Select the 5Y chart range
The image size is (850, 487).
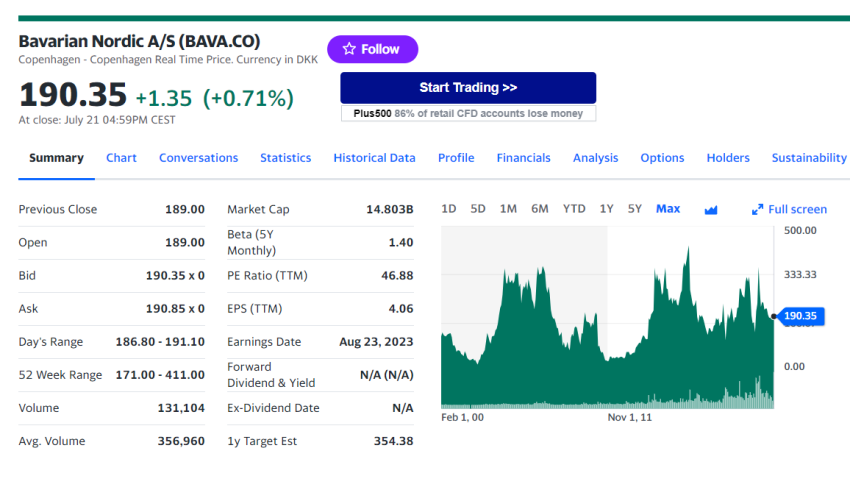click(635, 209)
